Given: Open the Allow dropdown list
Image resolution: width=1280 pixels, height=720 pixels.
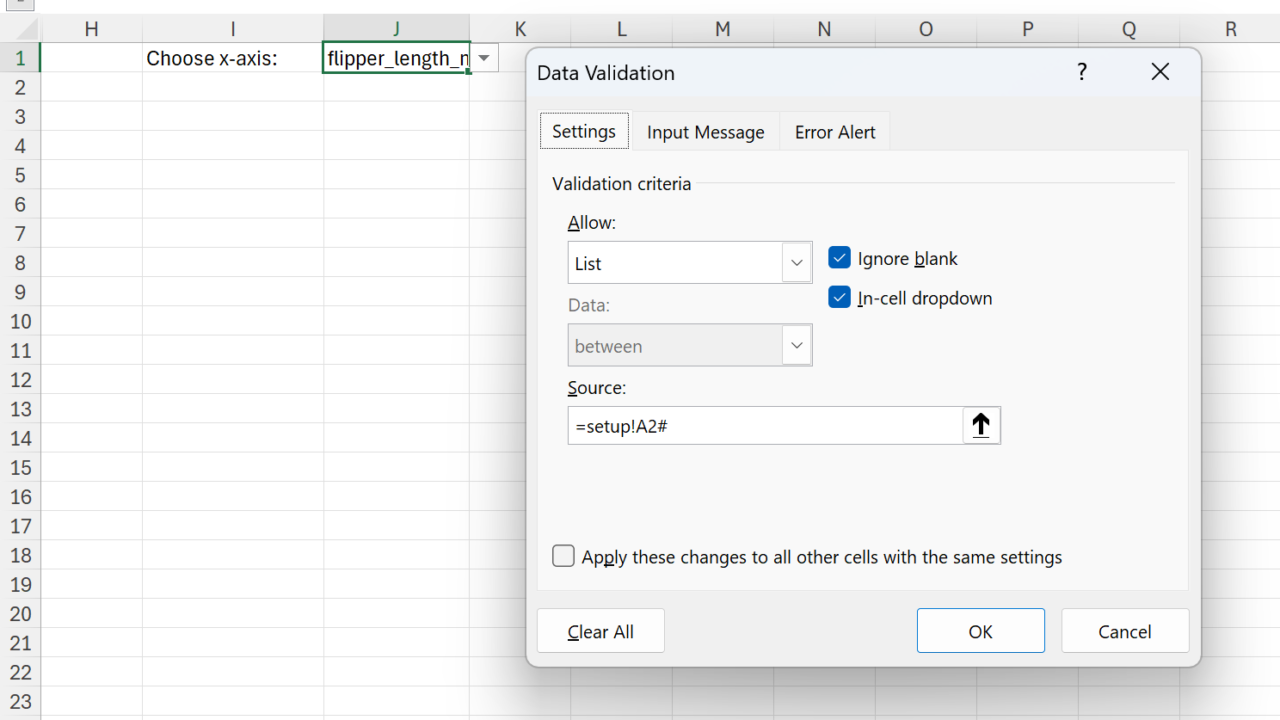Looking at the screenshot, I should (796, 263).
